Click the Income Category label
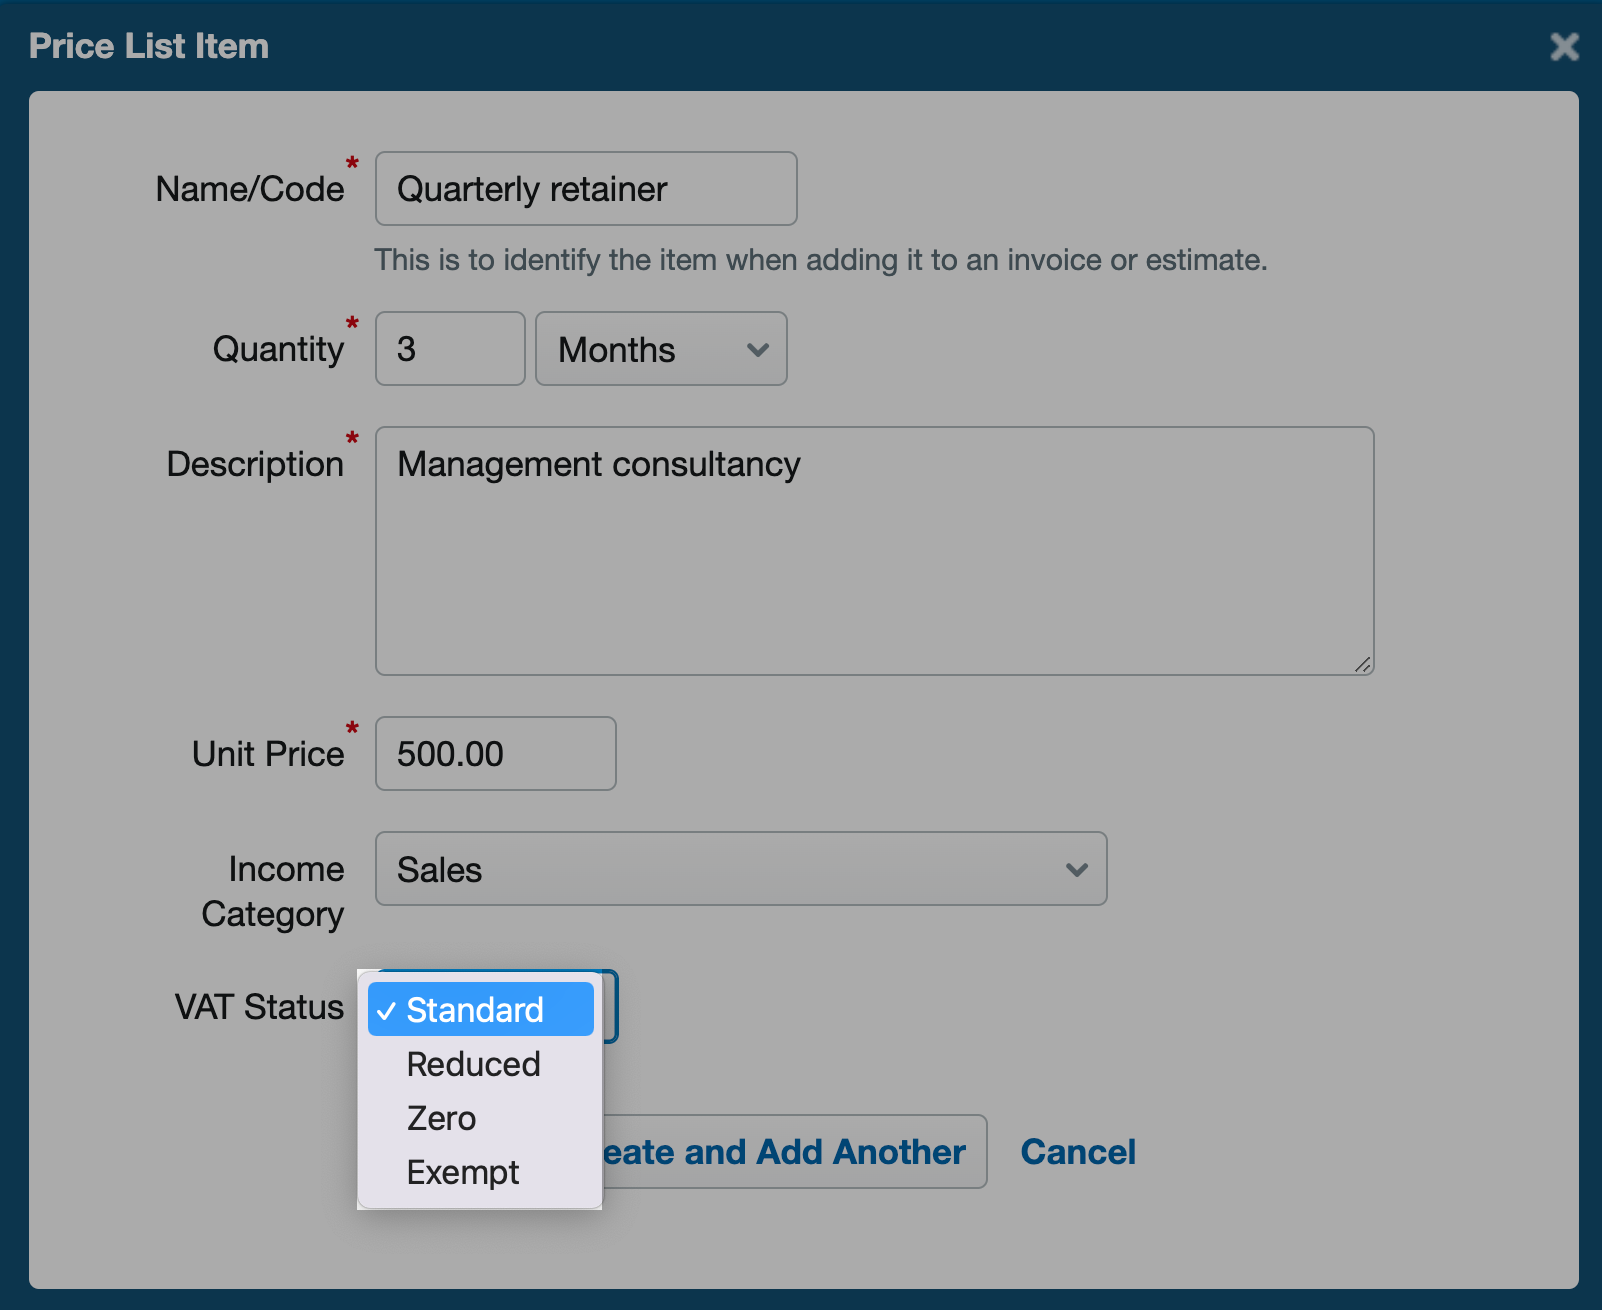The image size is (1602, 1310). pyautogui.click(x=273, y=891)
